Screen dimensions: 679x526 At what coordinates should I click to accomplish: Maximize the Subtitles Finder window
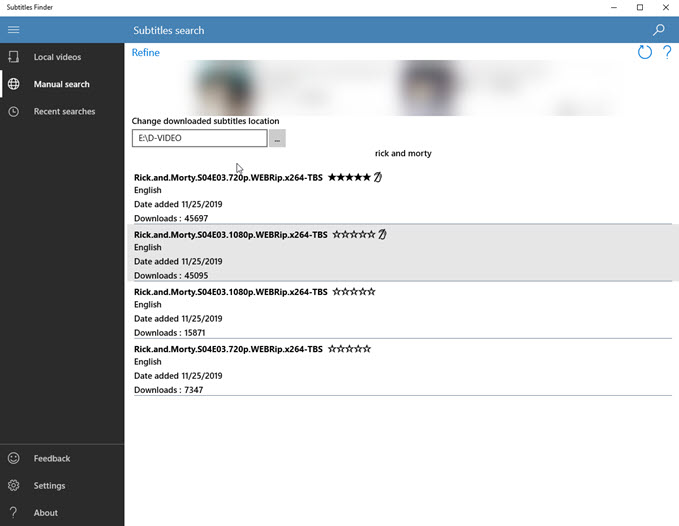(640, 7)
